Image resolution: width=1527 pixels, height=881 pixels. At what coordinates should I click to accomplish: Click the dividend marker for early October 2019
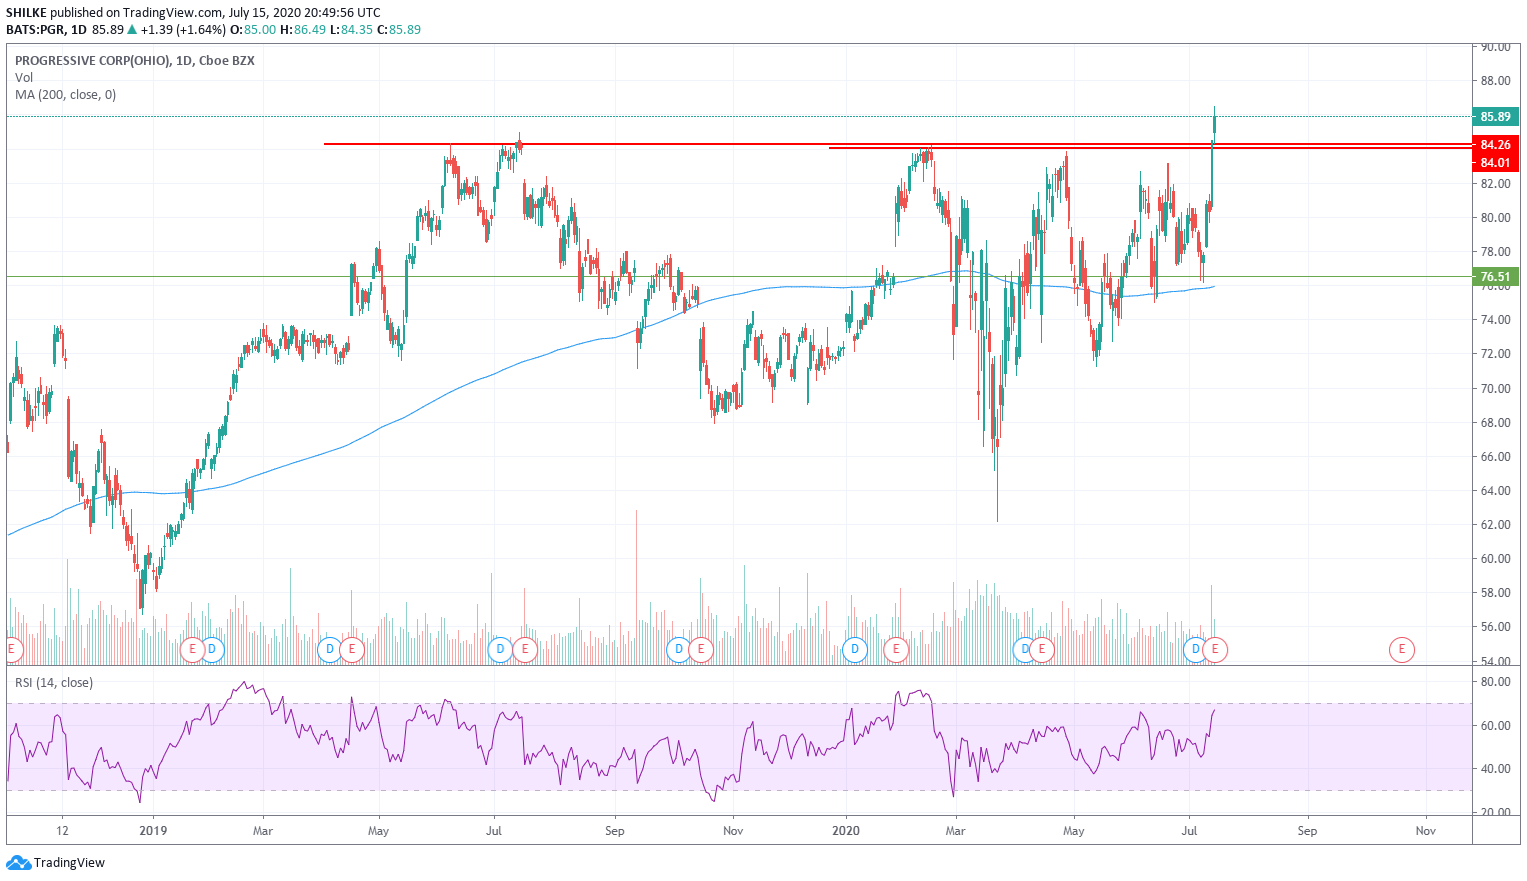click(x=679, y=649)
